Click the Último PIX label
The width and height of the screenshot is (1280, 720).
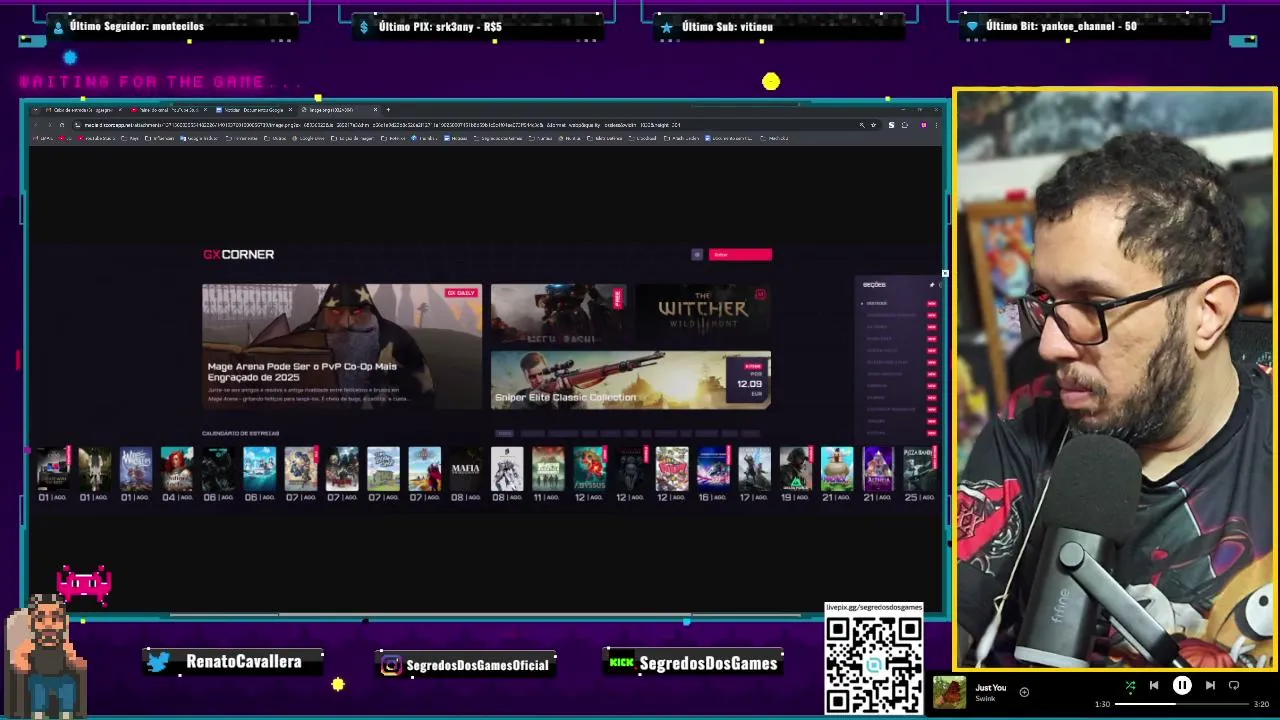pyautogui.click(x=440, y=27)
